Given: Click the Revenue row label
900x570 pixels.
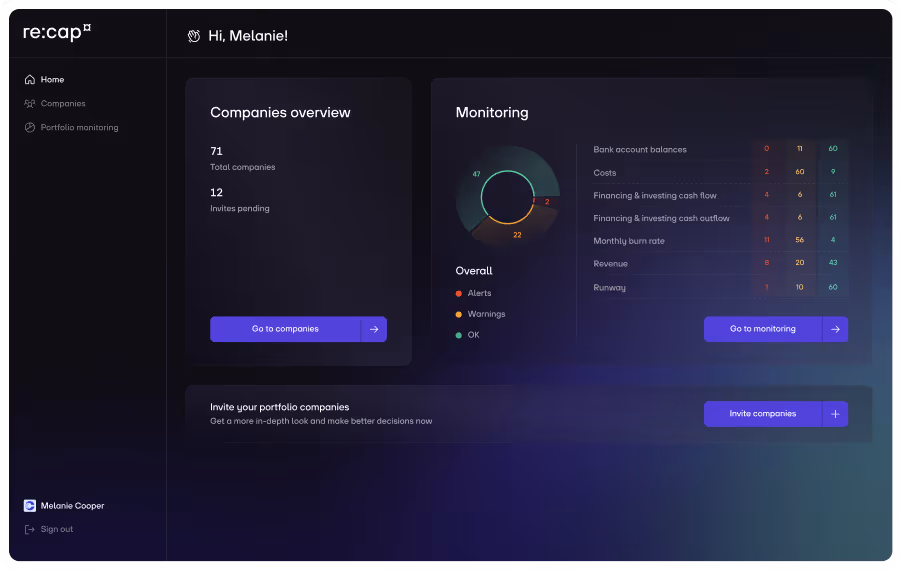Looking at the screenshot, I should (x=611, y=264).
